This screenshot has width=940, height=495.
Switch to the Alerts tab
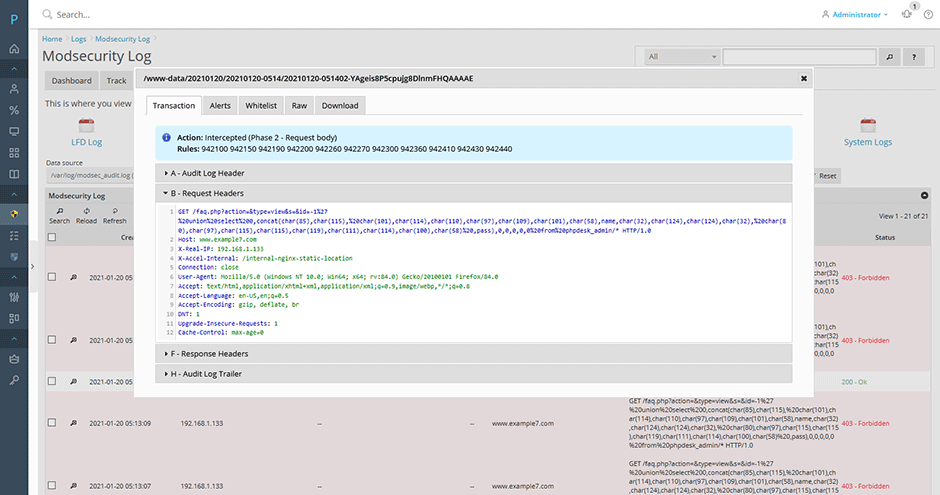220,105
